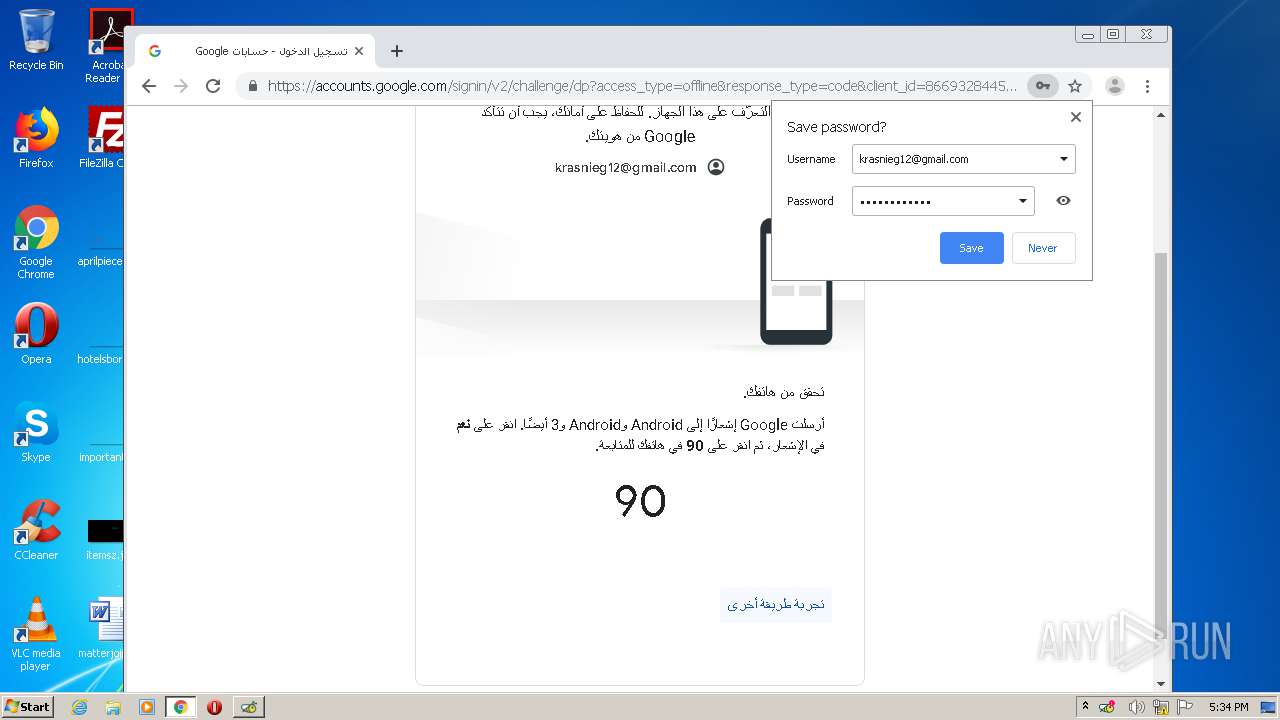Open CCleaner desktop icon
The height and width of the screenshot is (720, 1280).
(x=36, y=530)
